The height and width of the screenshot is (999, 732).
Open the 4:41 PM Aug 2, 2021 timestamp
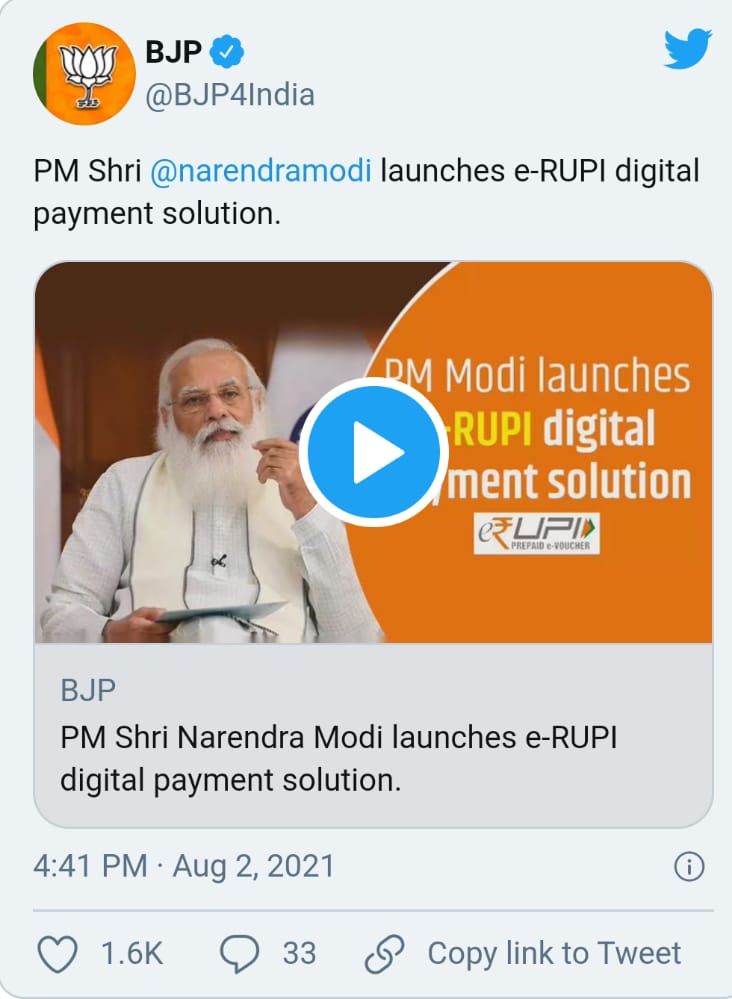(184, 866)
